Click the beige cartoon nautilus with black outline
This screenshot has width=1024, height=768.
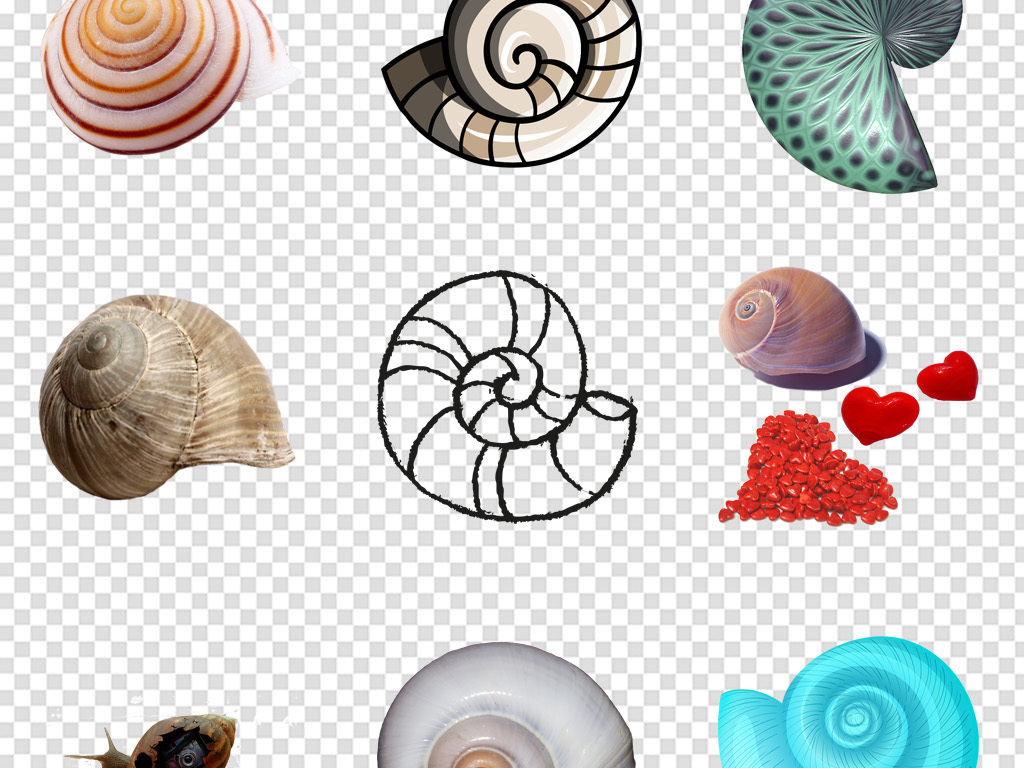512,82
